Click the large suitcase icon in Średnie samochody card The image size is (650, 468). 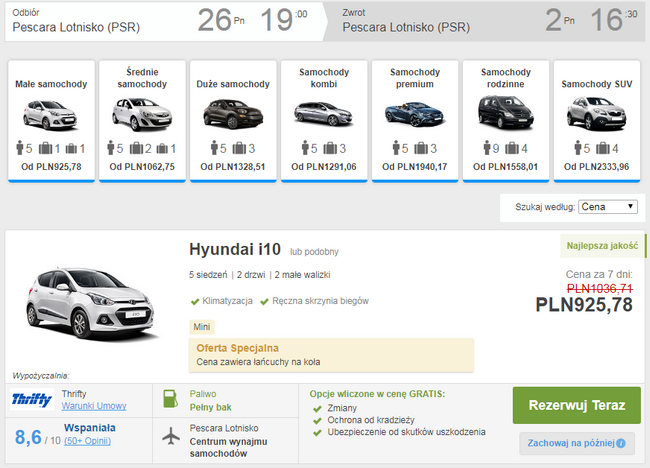click(x=136, y=148)
